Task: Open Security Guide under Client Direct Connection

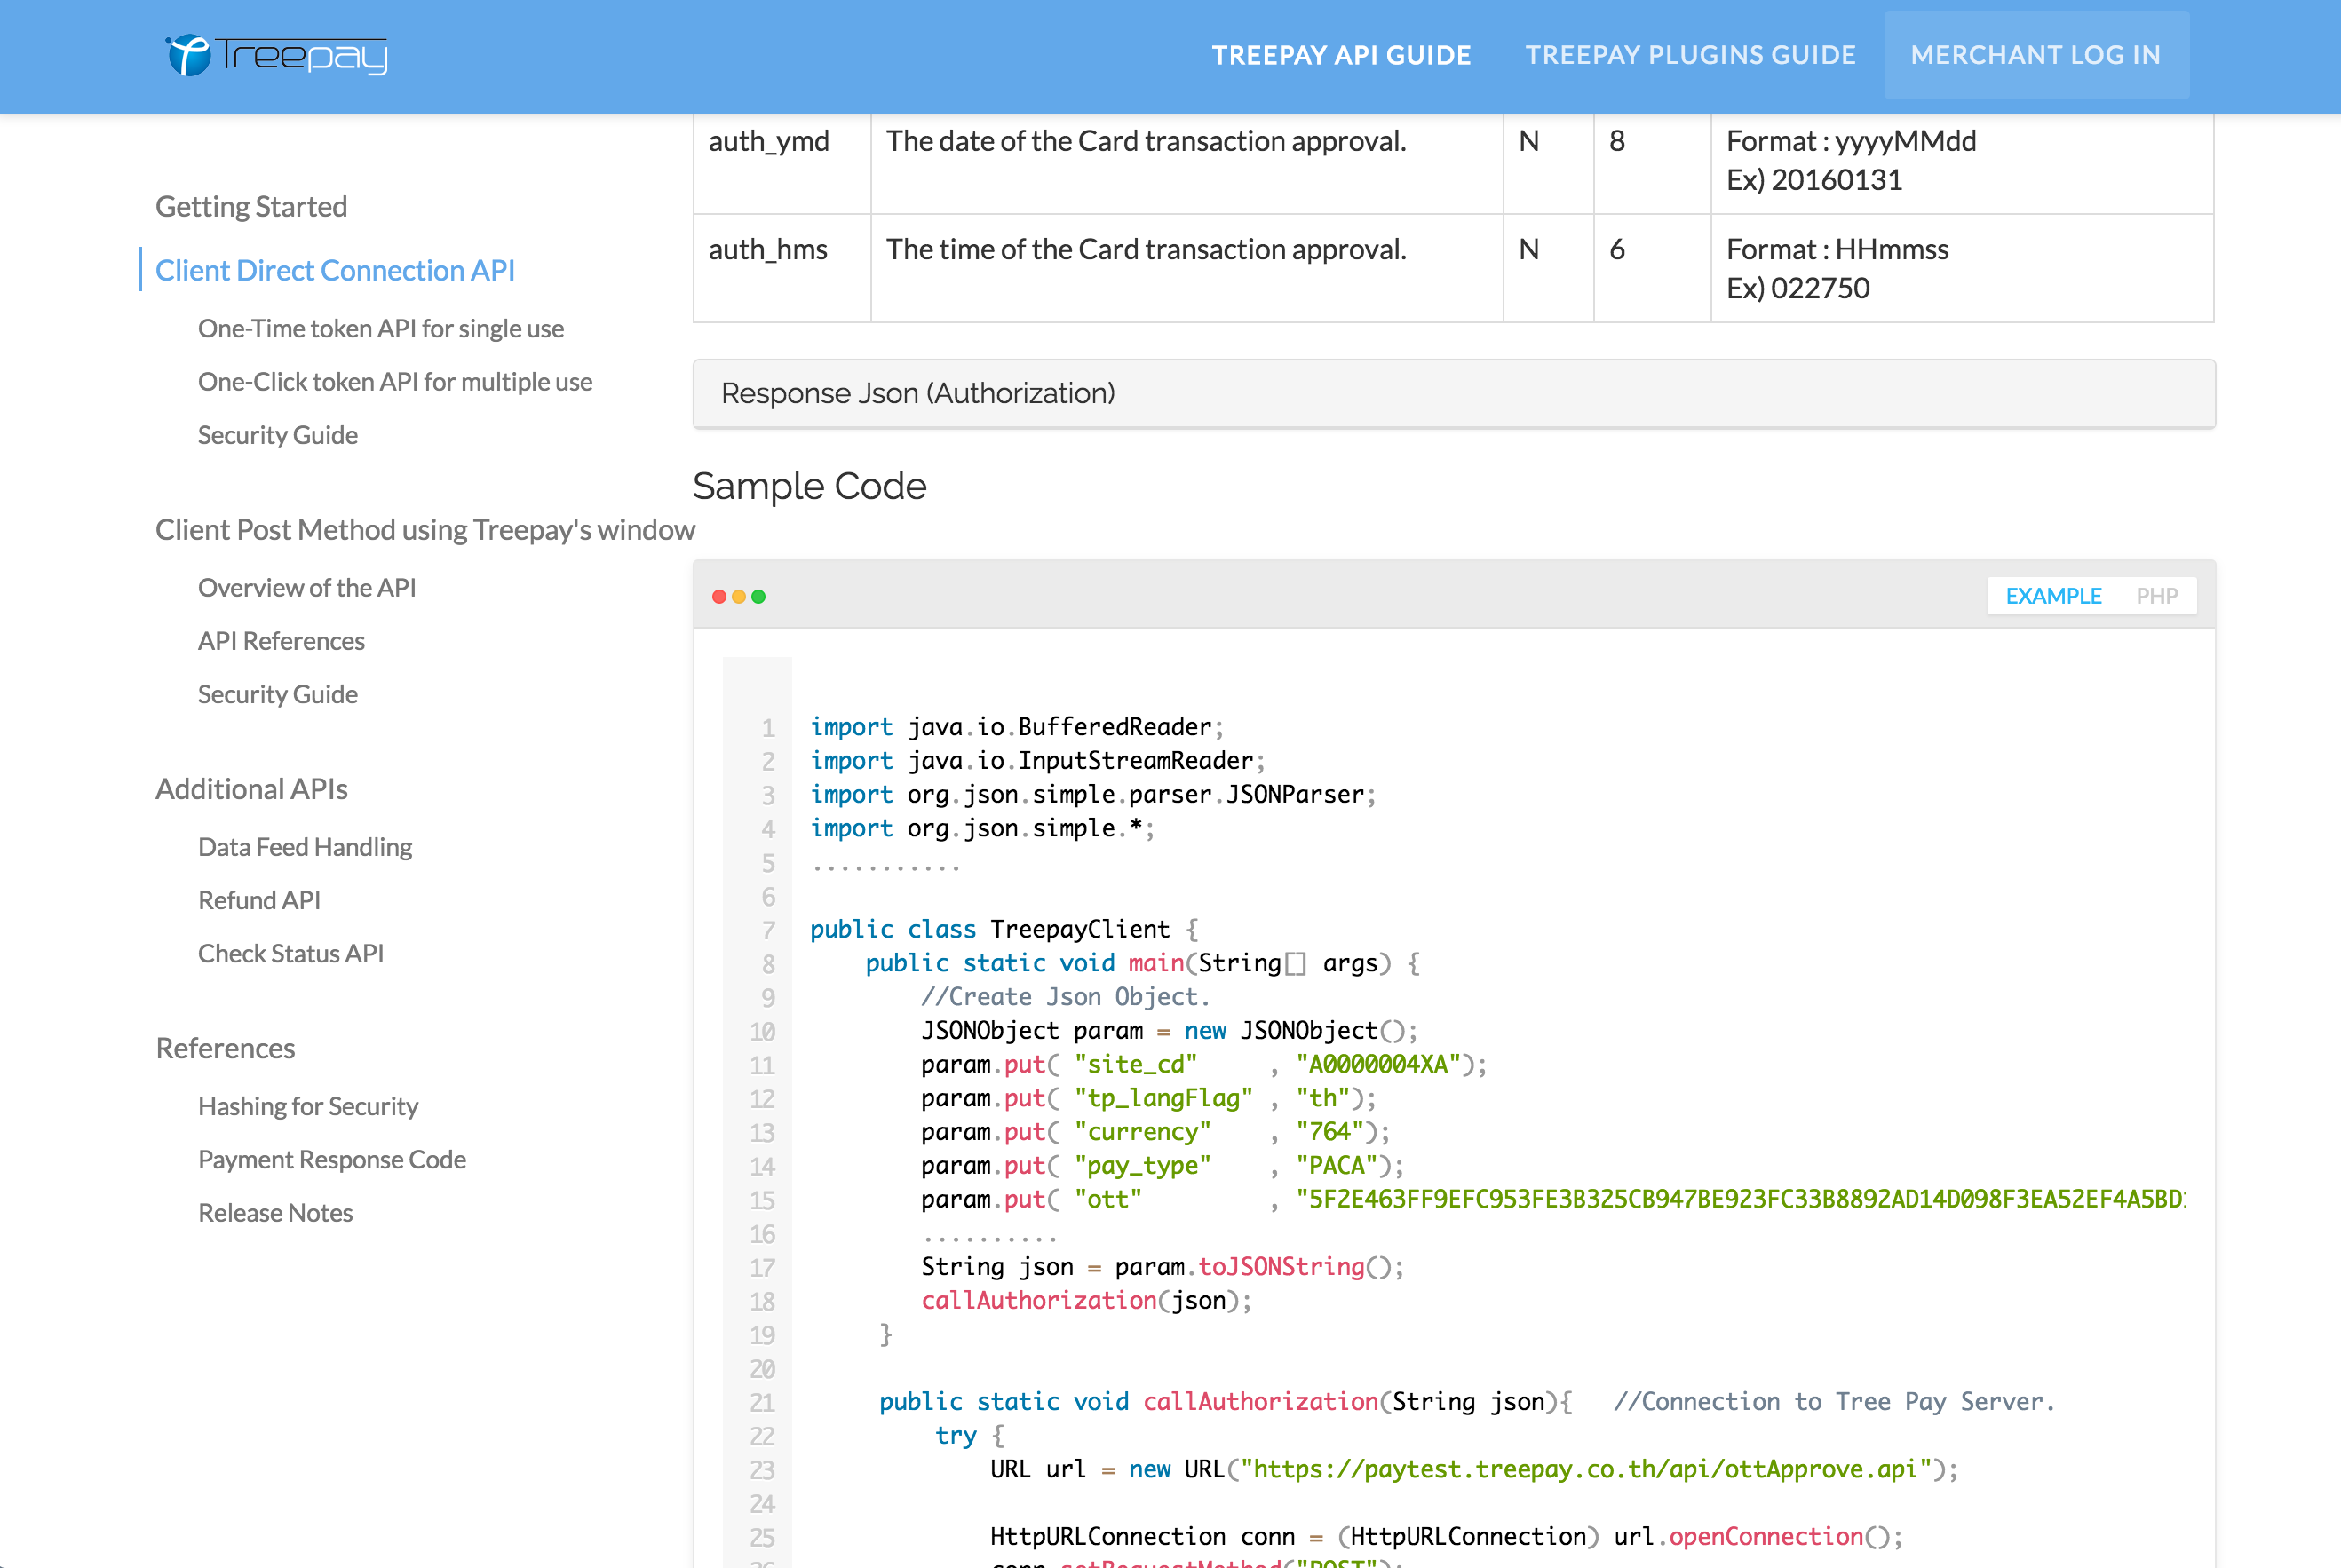Action: (278, 434)
